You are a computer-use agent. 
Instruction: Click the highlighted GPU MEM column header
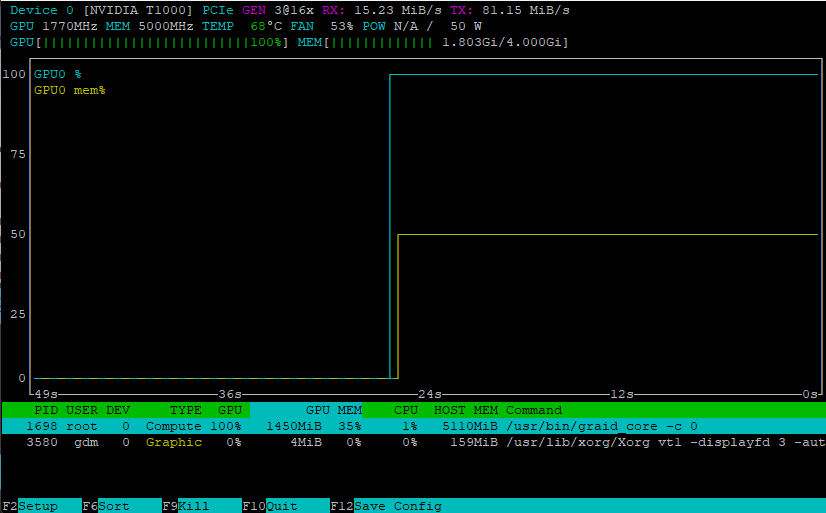click(x=333, y=410)
